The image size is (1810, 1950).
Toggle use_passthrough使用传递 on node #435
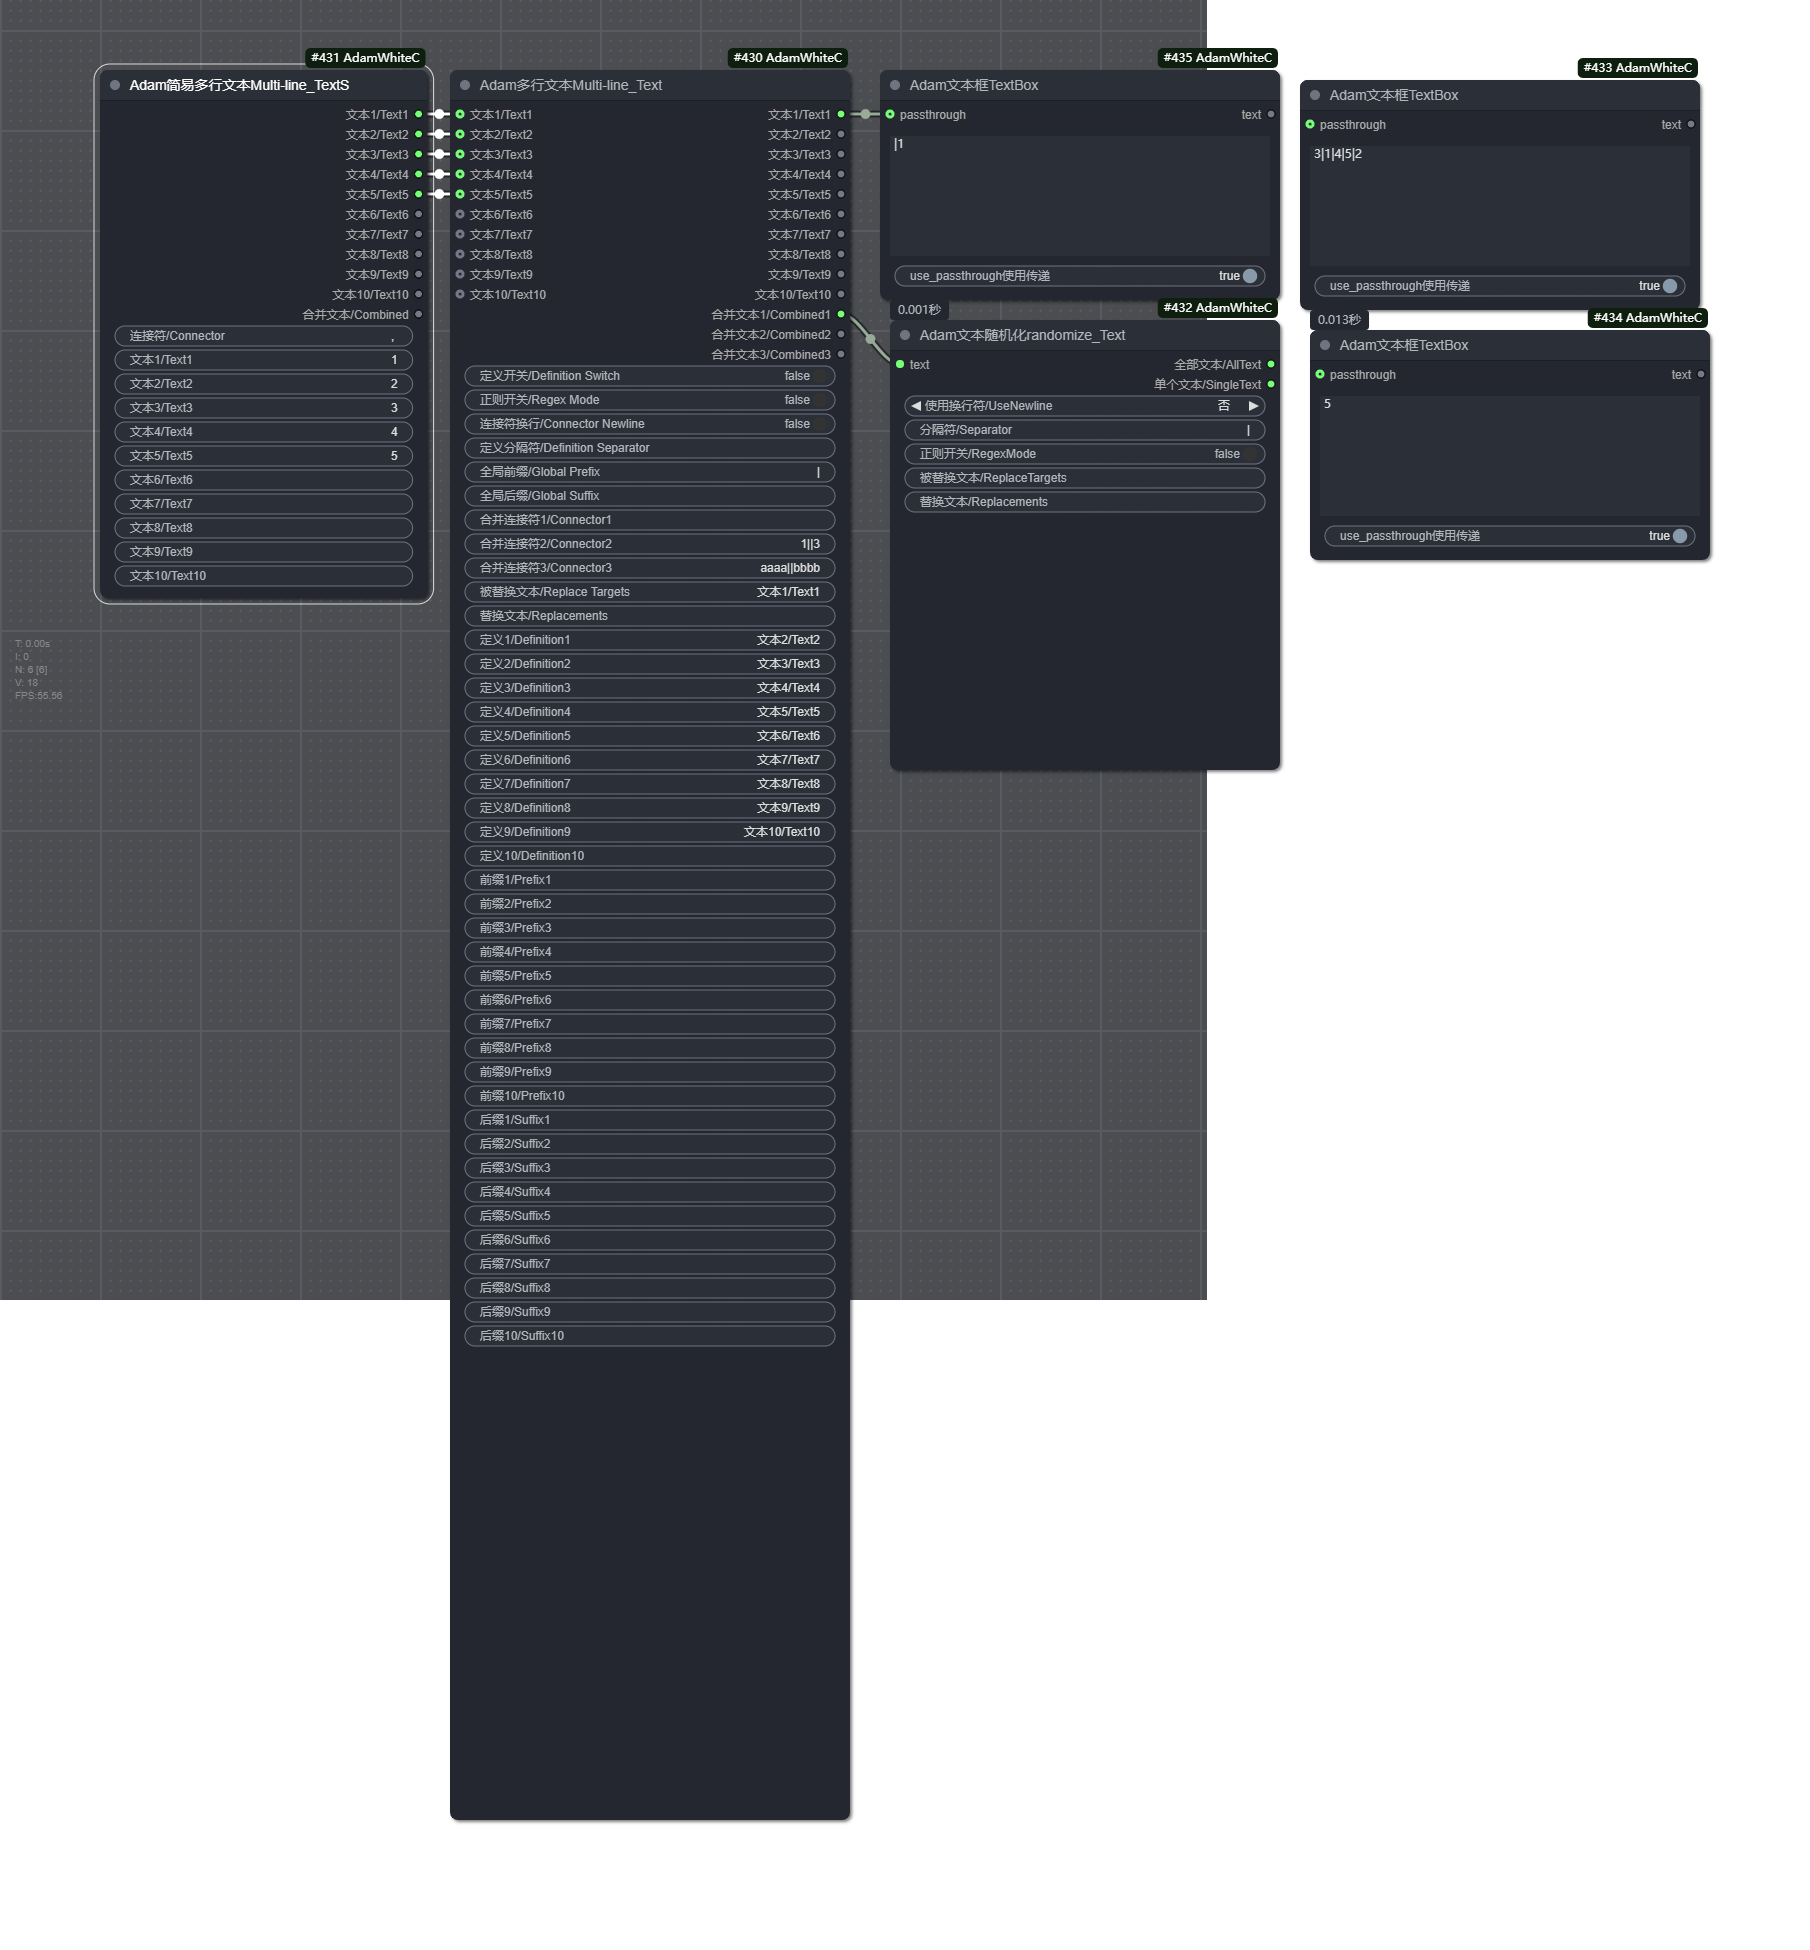coord(1080,276)
